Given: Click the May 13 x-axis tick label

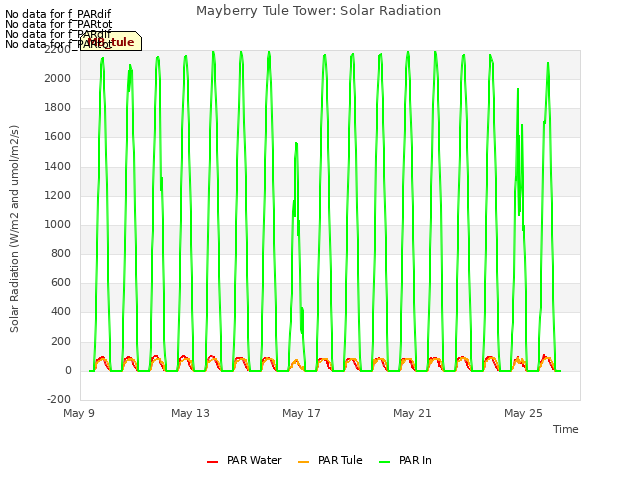Looking at the screenshot, I should (190, 413).
